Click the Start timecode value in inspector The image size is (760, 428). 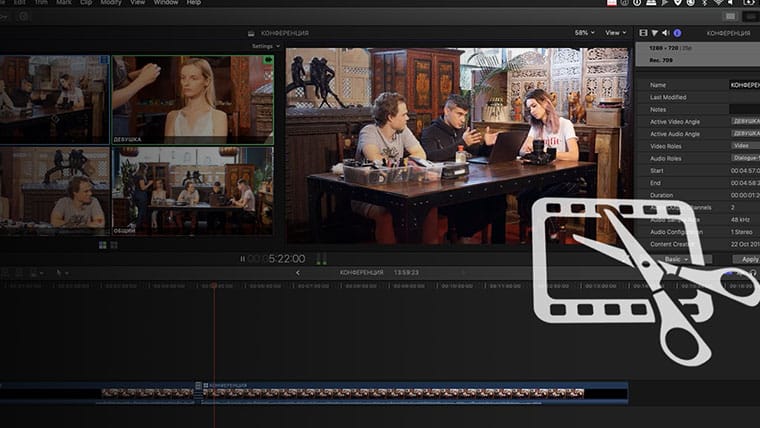[745, 171]
